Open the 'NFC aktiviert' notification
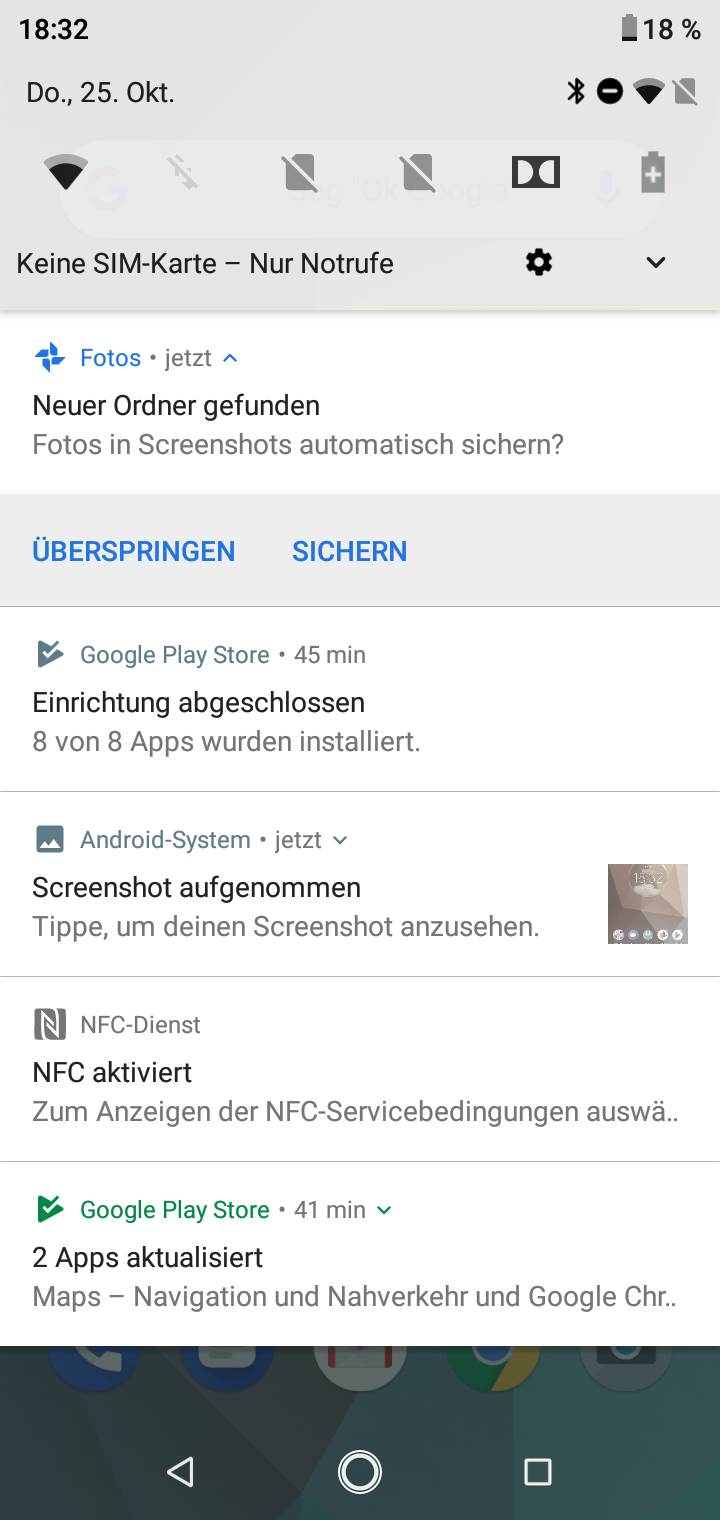720x1520 pixels. click(x=300, y=1091)
